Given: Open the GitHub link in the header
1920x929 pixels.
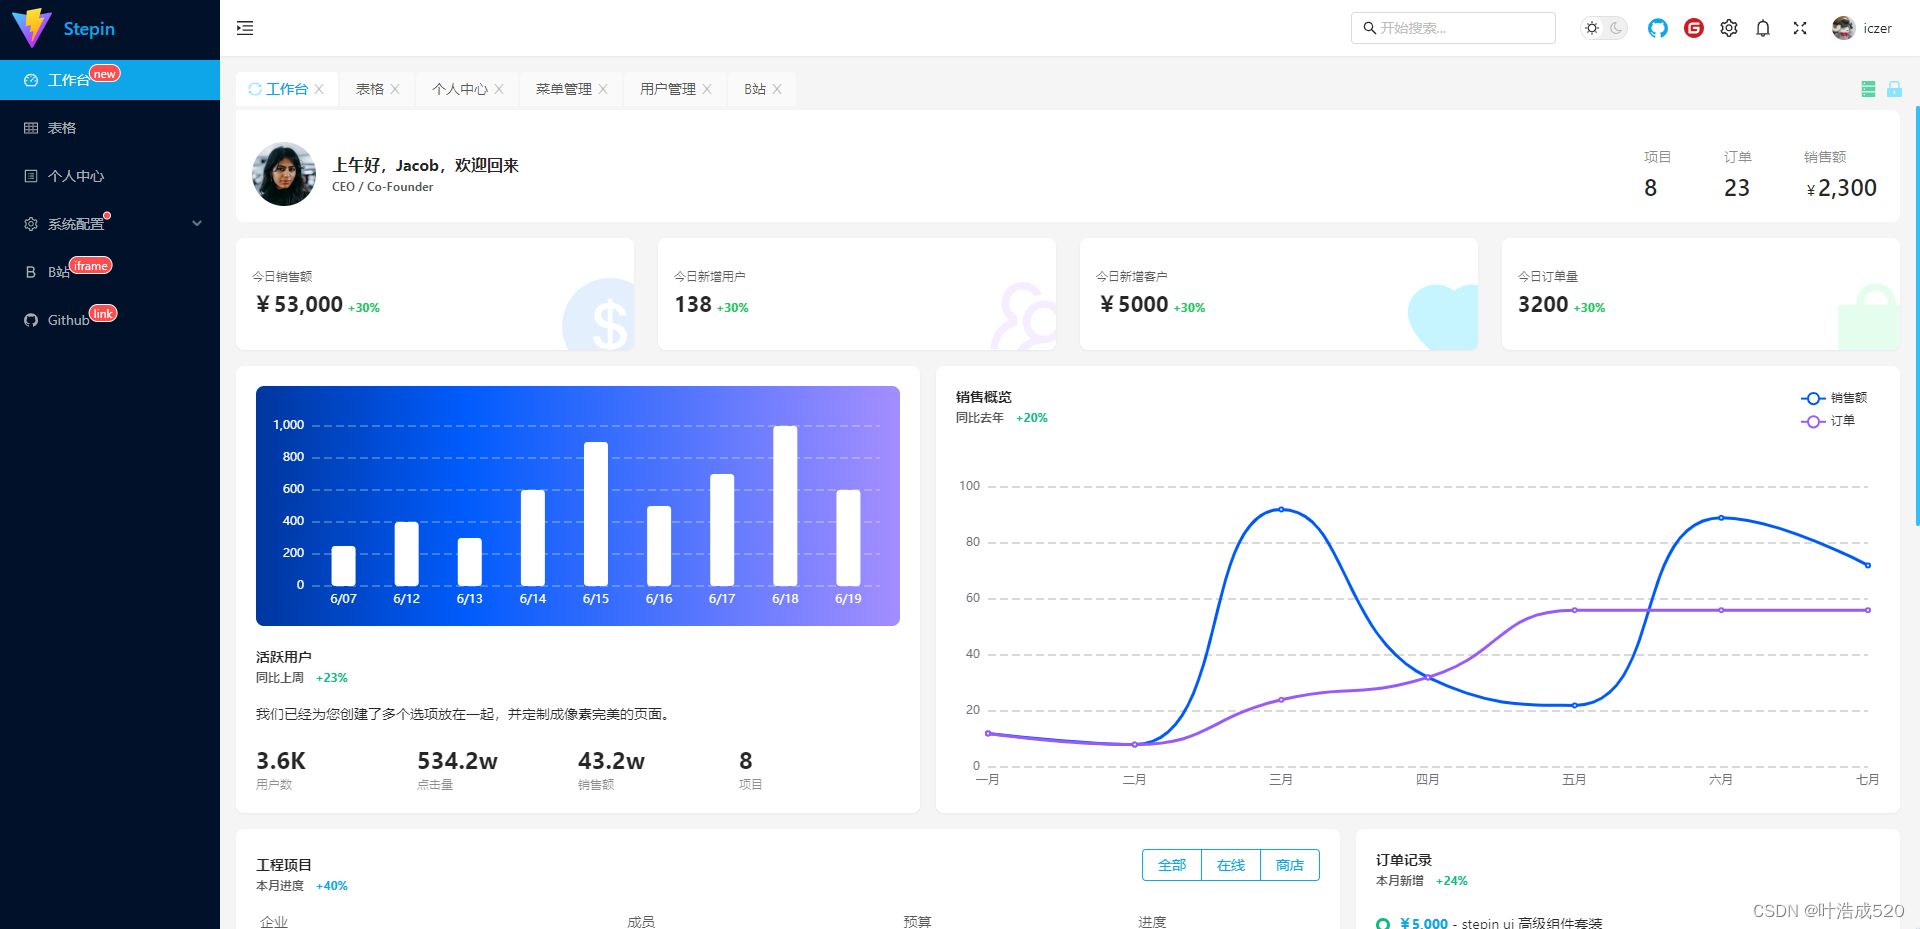Looking at the screenshot, I should pyautogui.click(x=1658, y=28).
